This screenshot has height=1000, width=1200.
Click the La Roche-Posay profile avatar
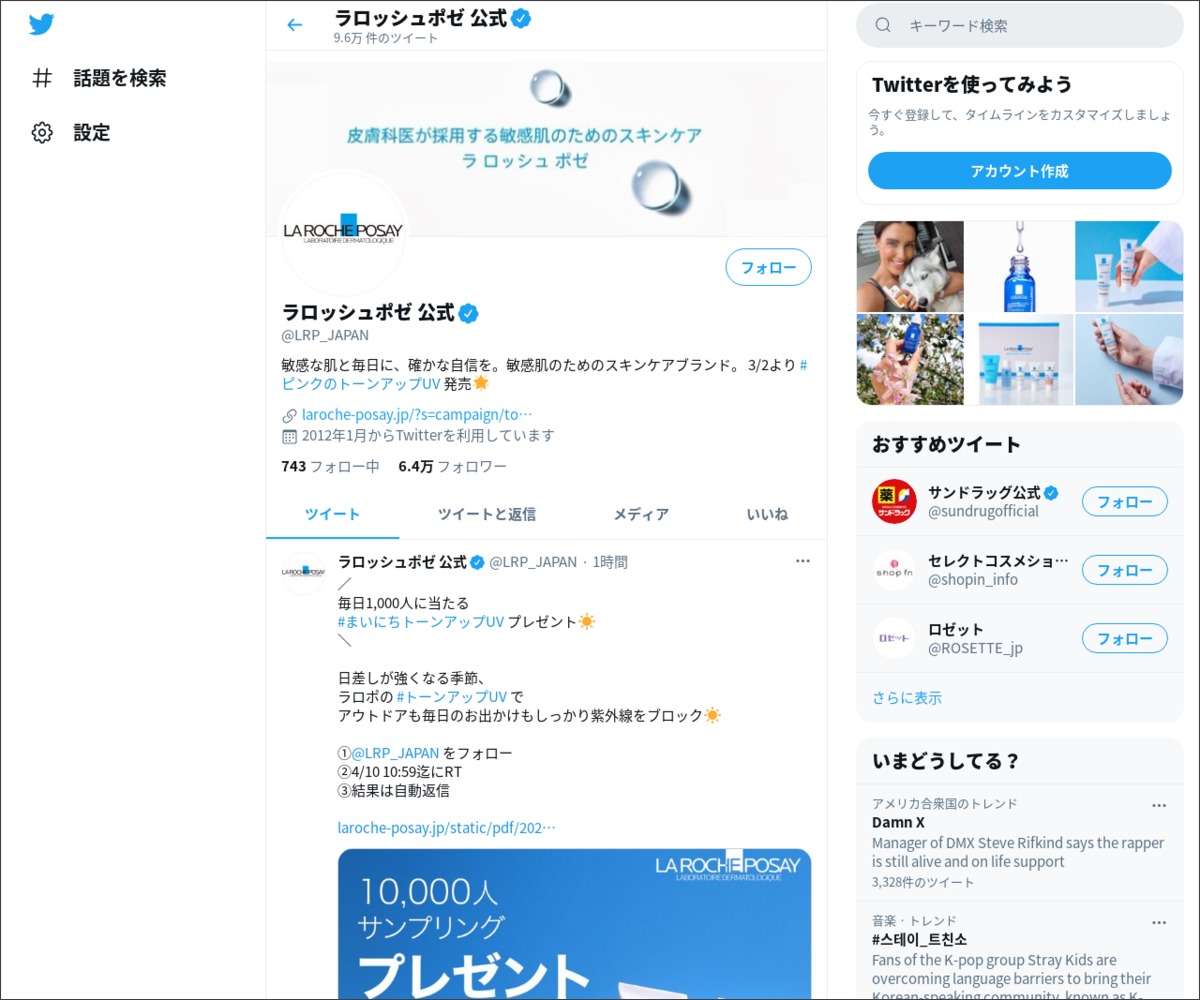(344, 234)
